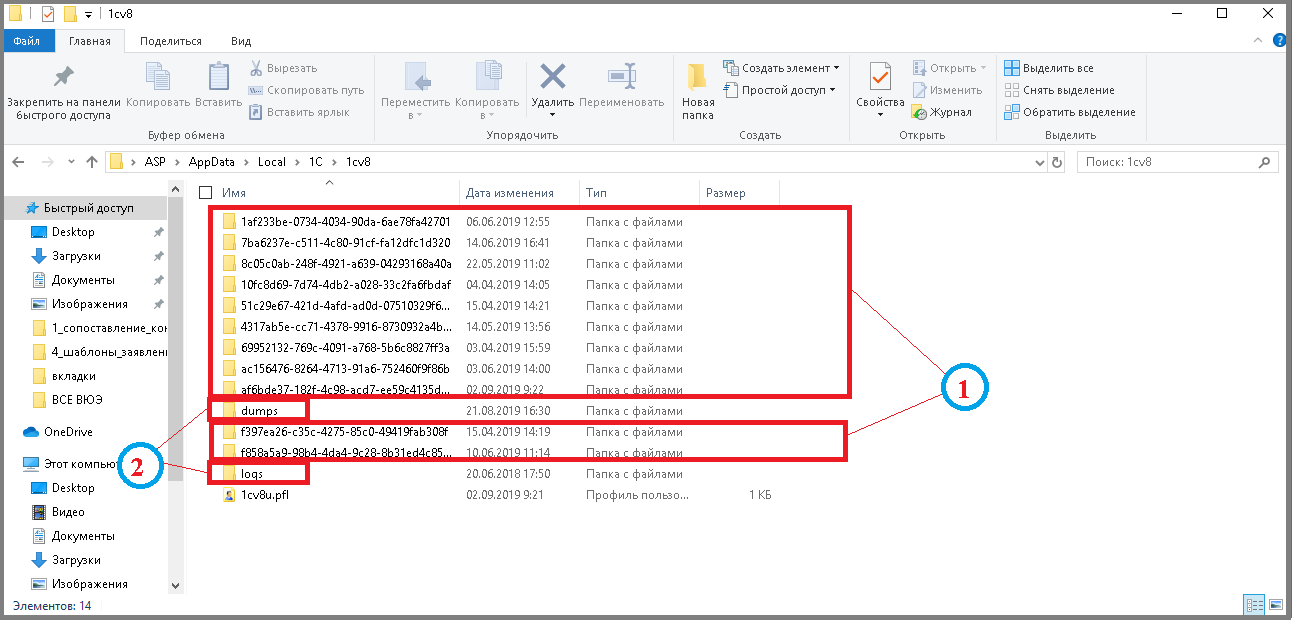Sort by the Тип column
Viewport: 1292px width, 620px height.
pos(596,193)
